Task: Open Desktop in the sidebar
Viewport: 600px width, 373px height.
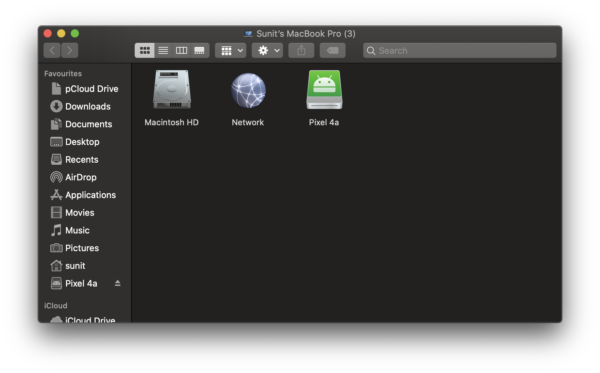Action: click(85, 142)
